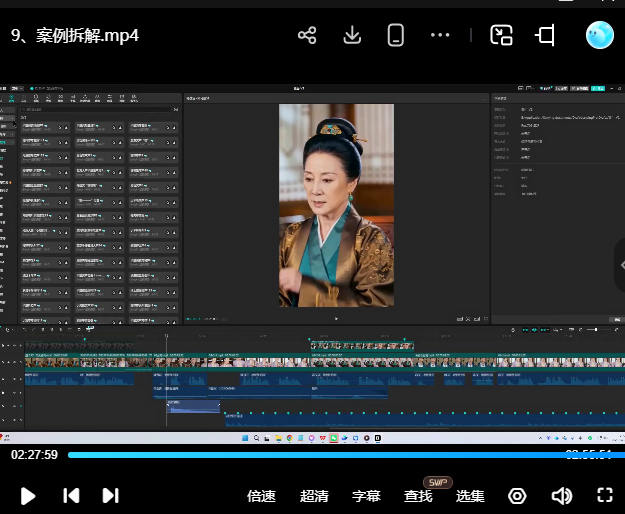Toggle play on the paused video

28,496
